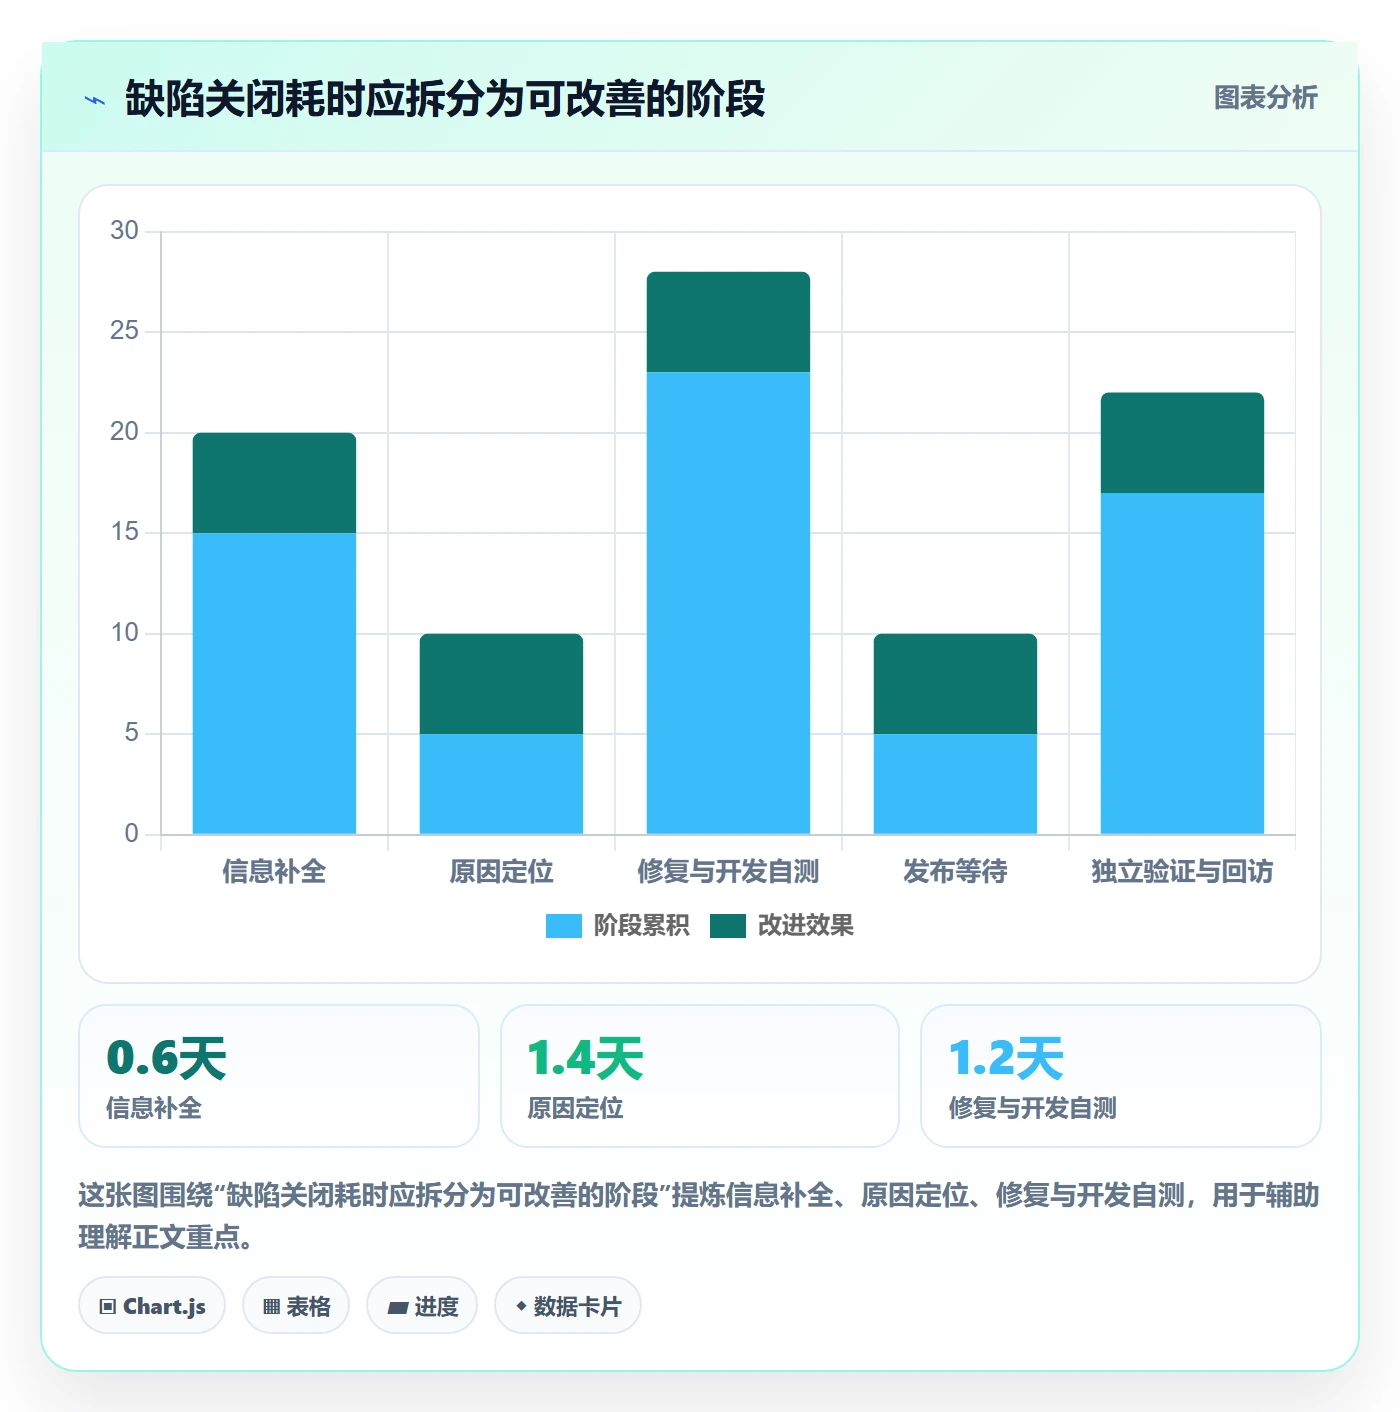Image resolution: width=1400 pixels, height=1412 pixels.
Task: Click the dark green 改进效果 legend swatch
Action: (x=728, y=926)
